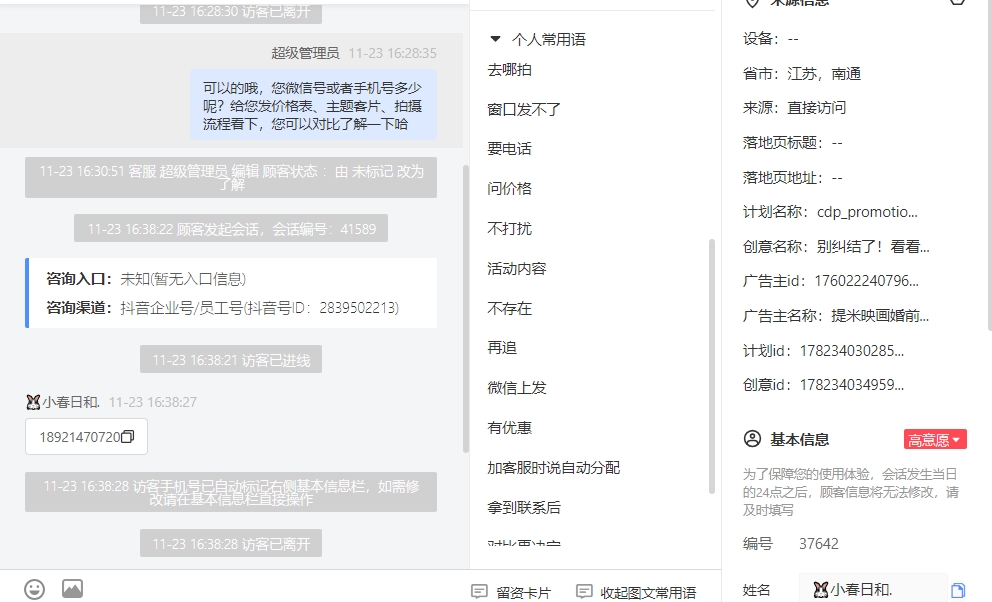Click the quick phrases list scrollbar

[x=712, y=366]
